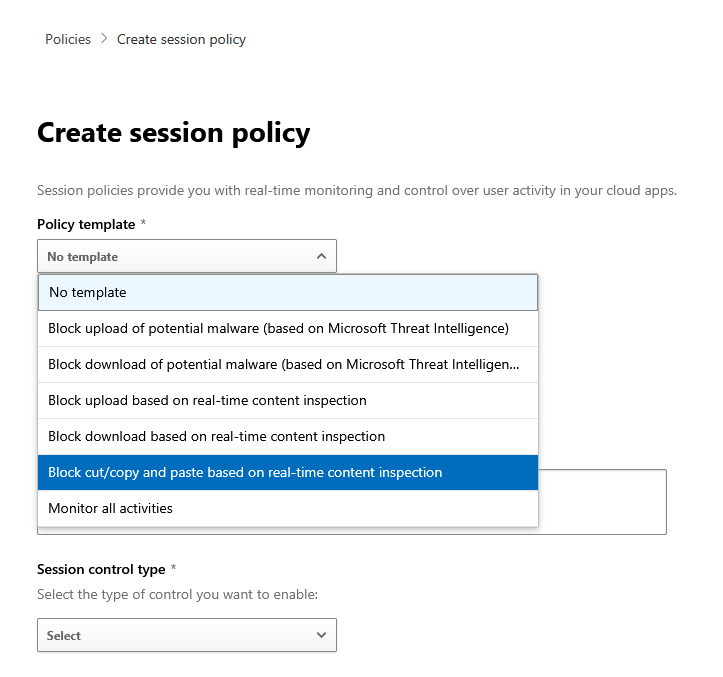Choose Block download of potential malware template
Viewport: 723px width, 677px height.
click(288, 364)
